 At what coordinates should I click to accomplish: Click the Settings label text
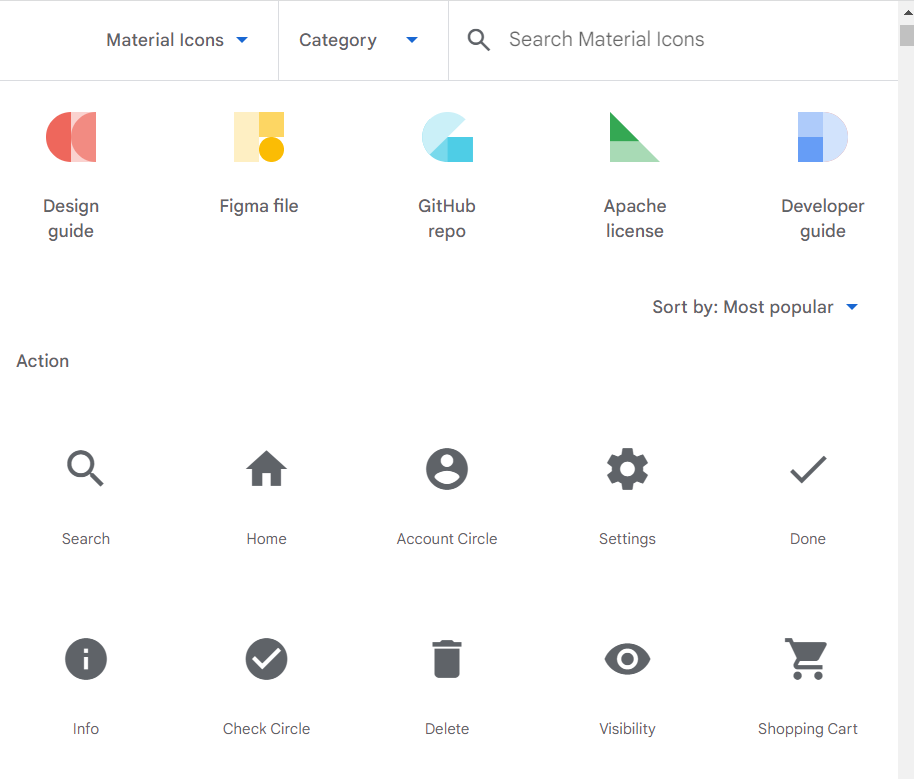627,539
